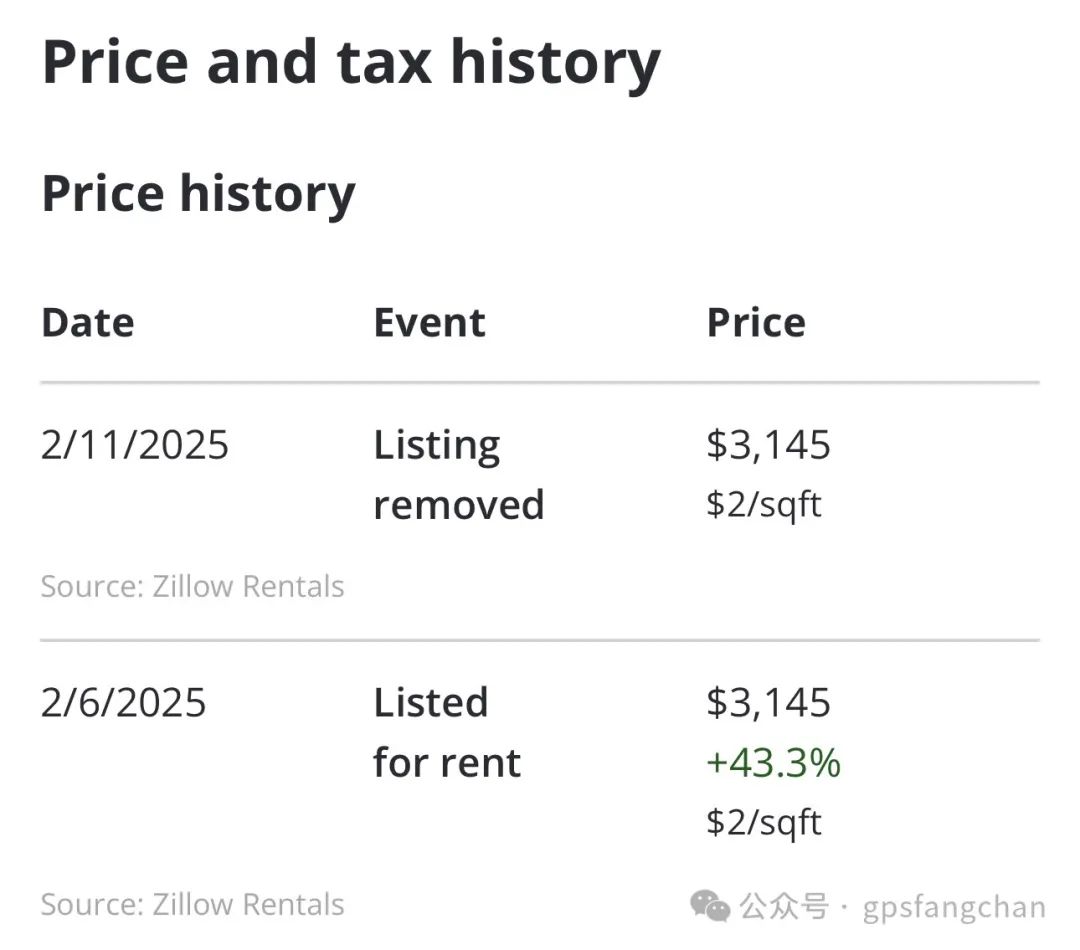Click $2/sqft under Listing removed row

click(x=764, y=505)
